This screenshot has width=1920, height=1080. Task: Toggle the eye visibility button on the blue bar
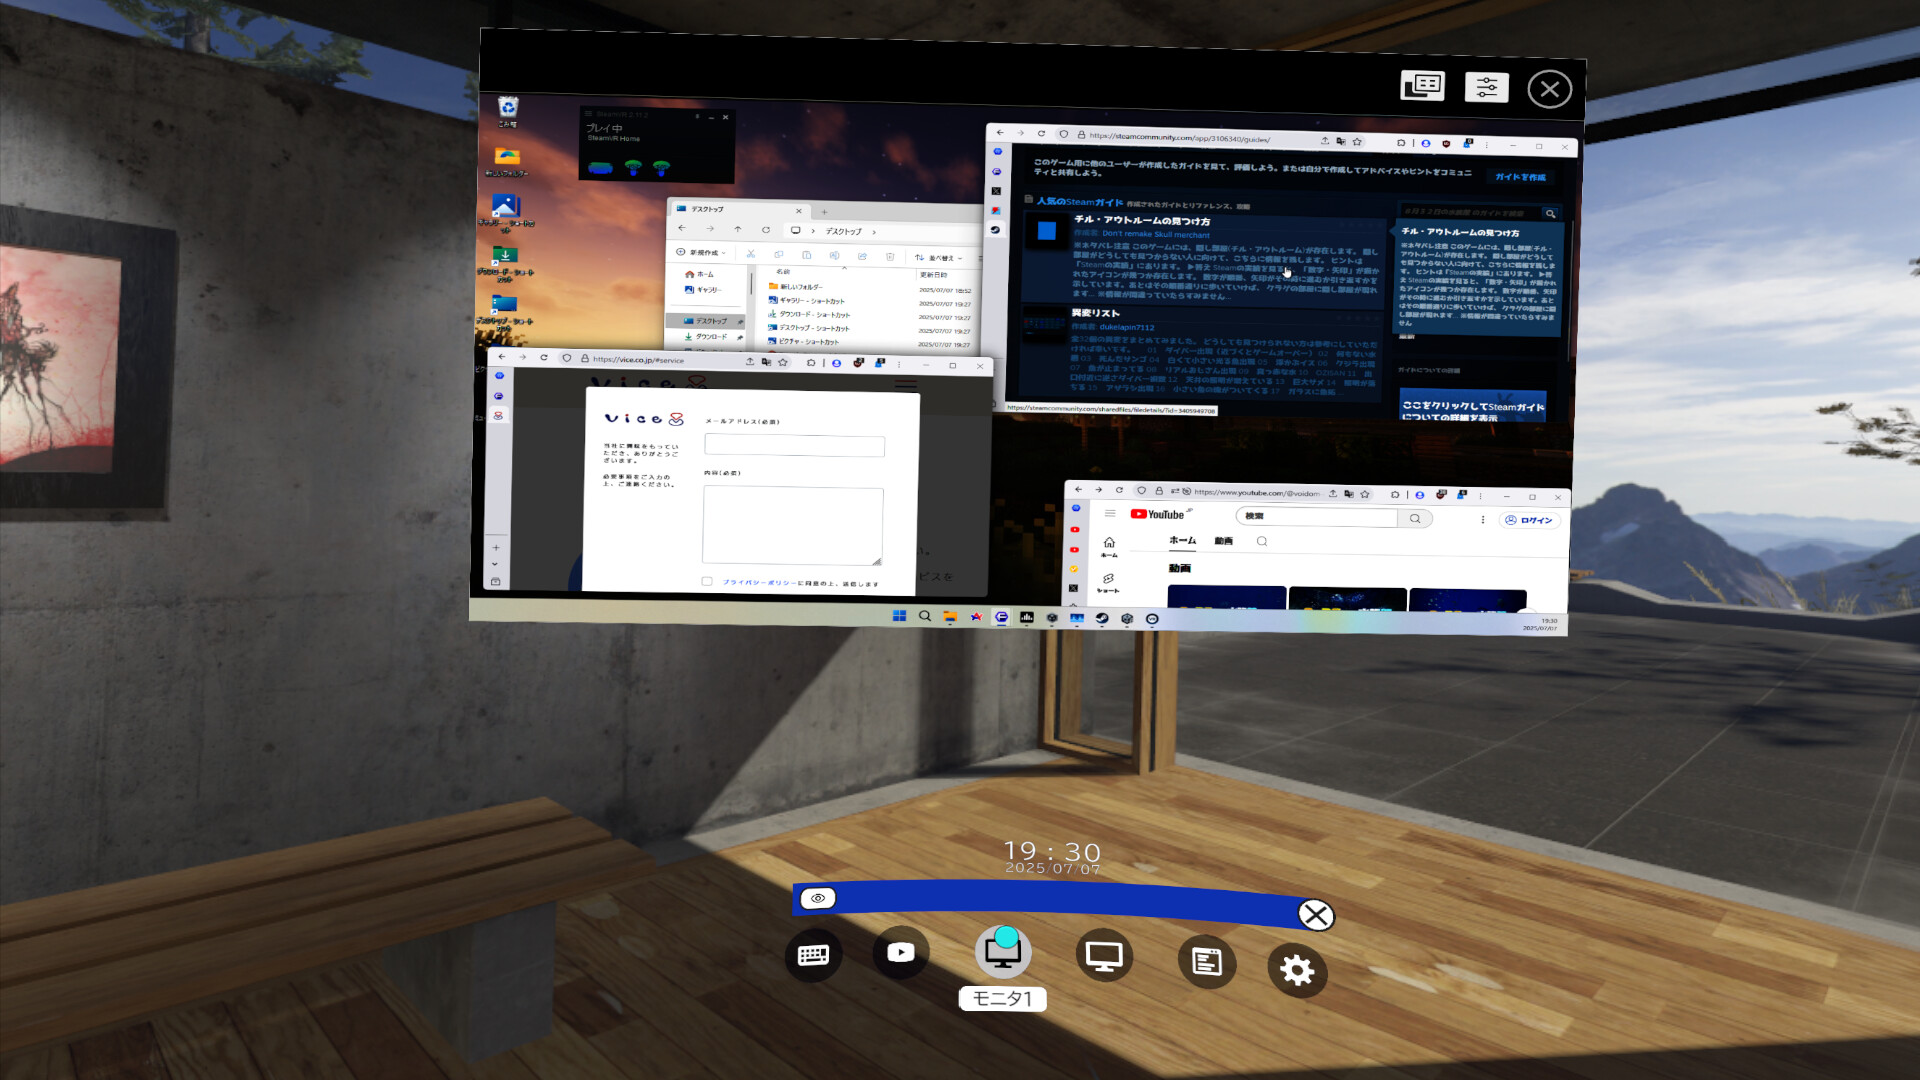point(818,898)
